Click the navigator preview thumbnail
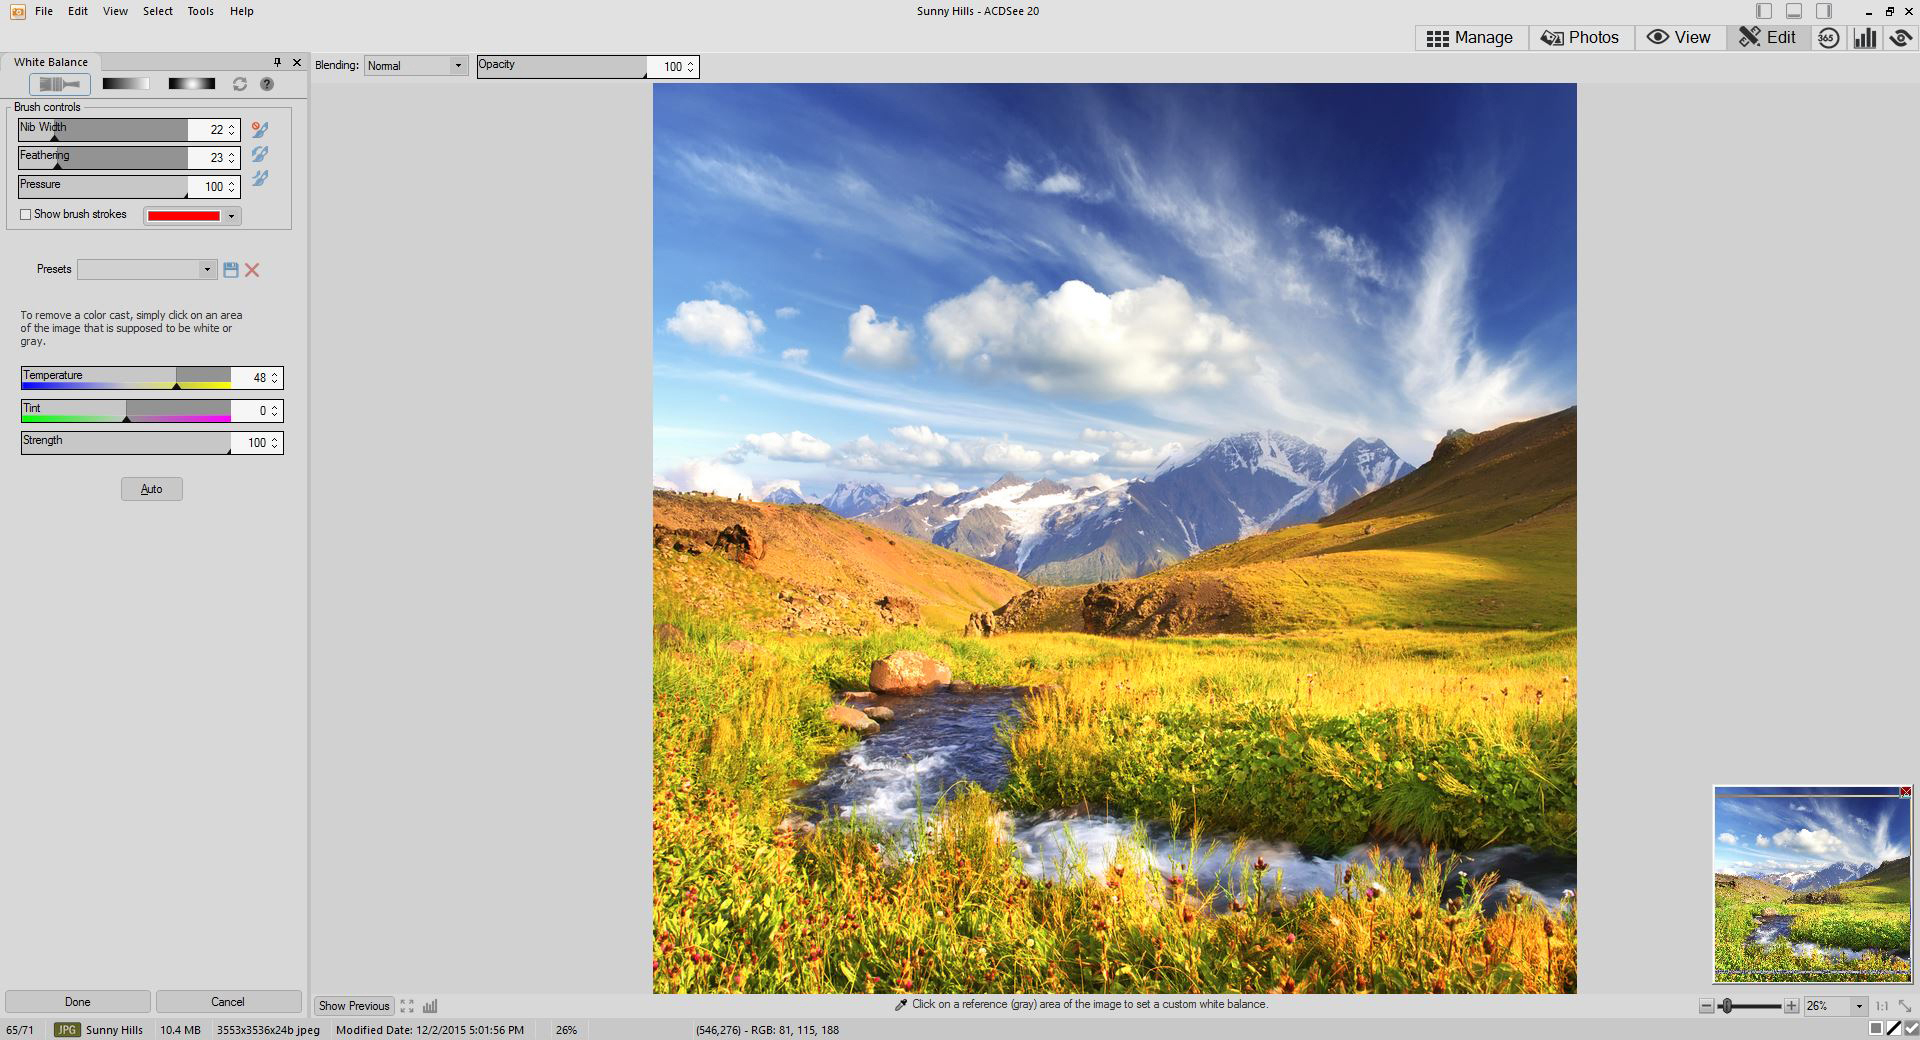This screenshot has width=1920, height=1040. tap(1812, 884)
